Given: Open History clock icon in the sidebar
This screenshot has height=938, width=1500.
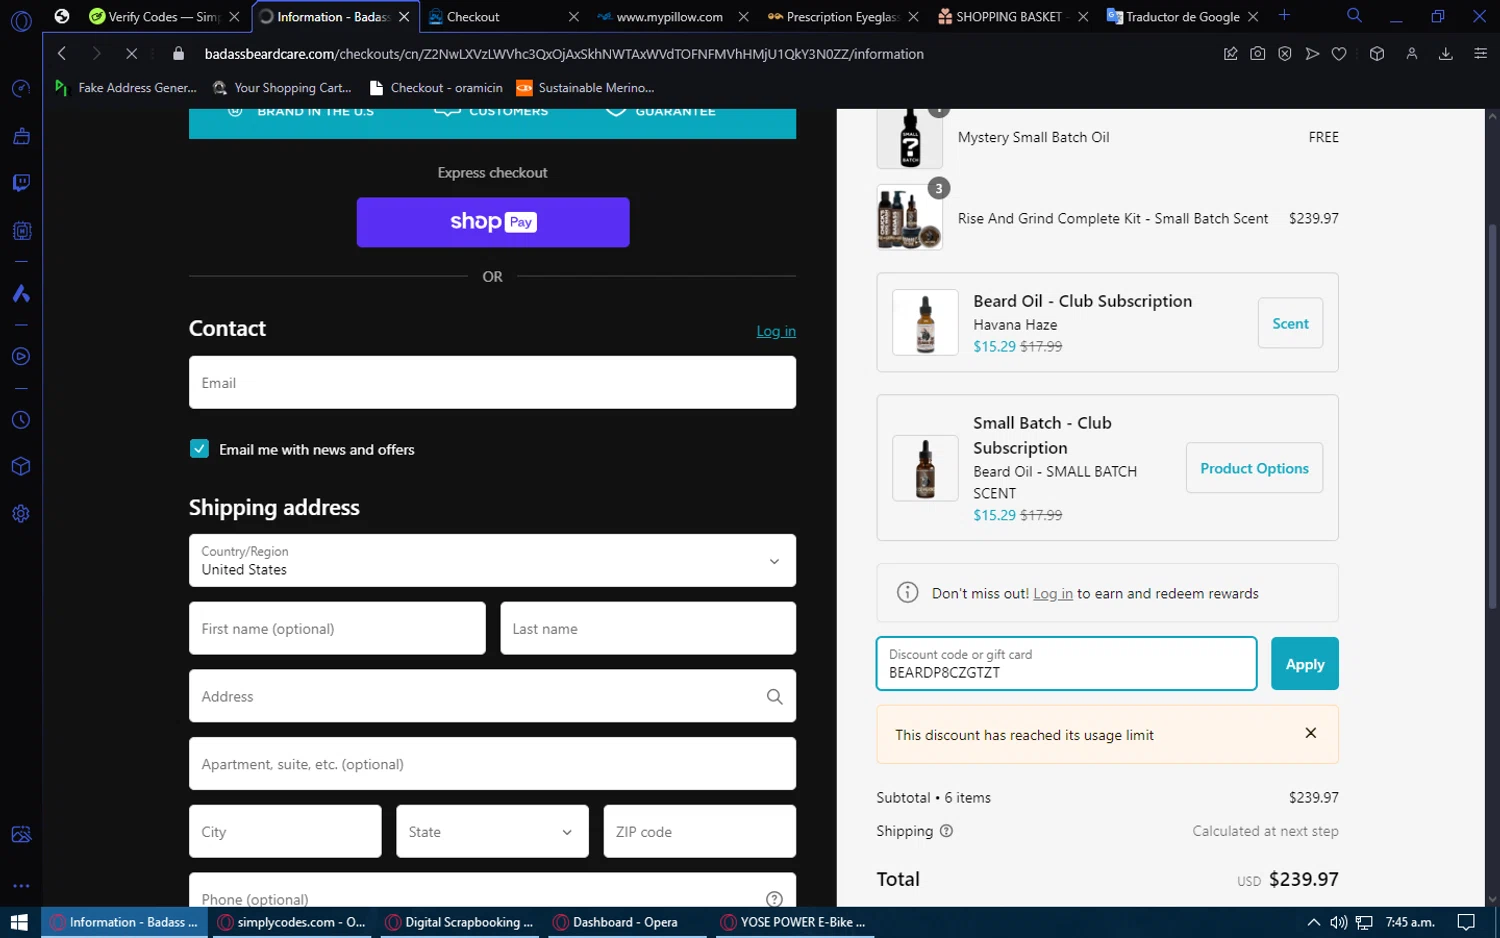Looking at the screenshot, I should tap(21, 420).
